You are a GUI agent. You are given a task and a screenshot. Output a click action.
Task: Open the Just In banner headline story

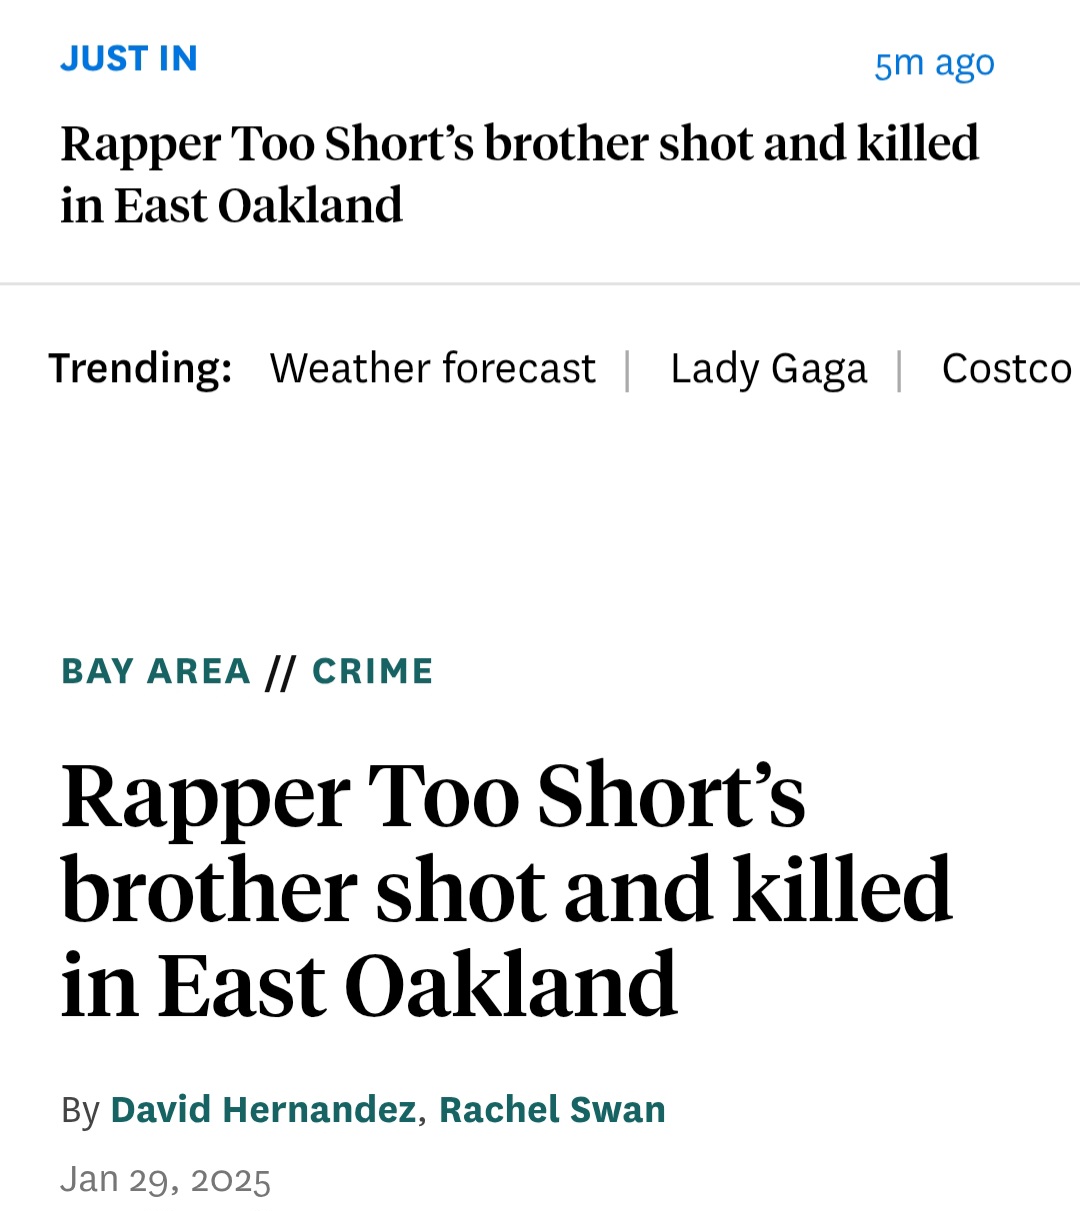(519, 174)
